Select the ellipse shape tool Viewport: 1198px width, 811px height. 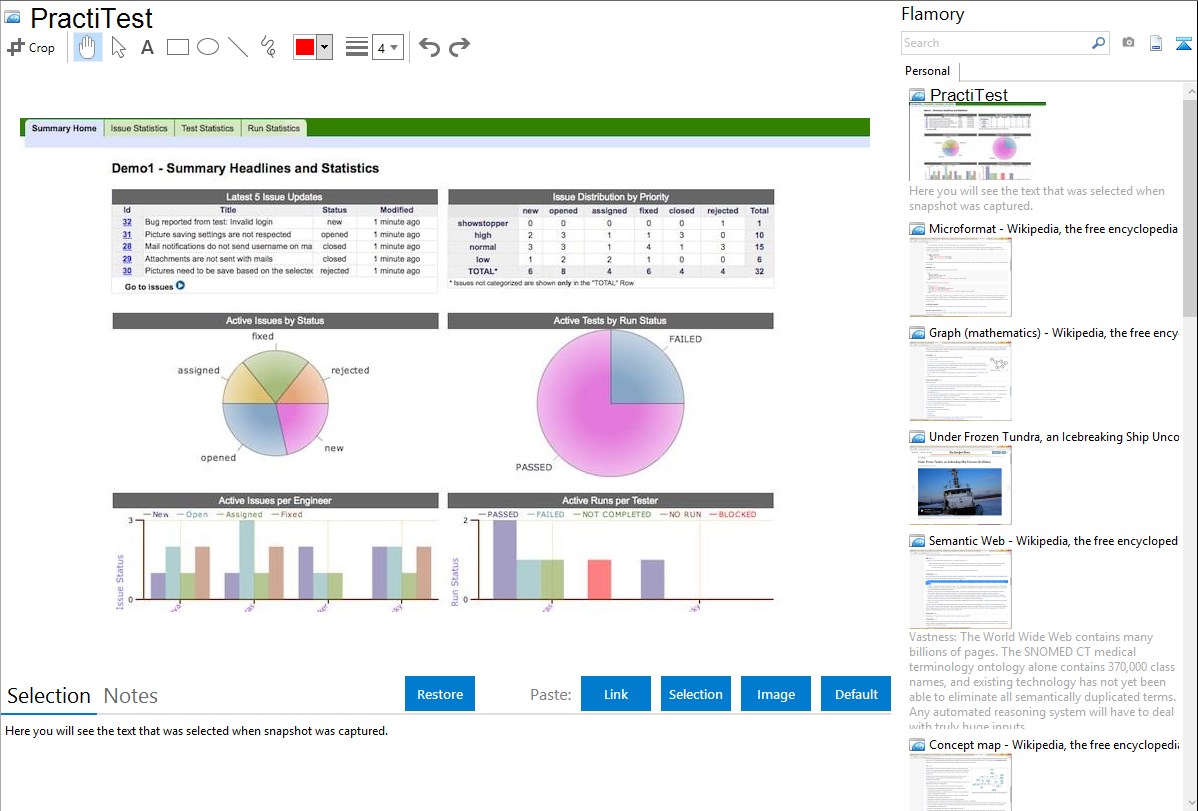(208, 47)
